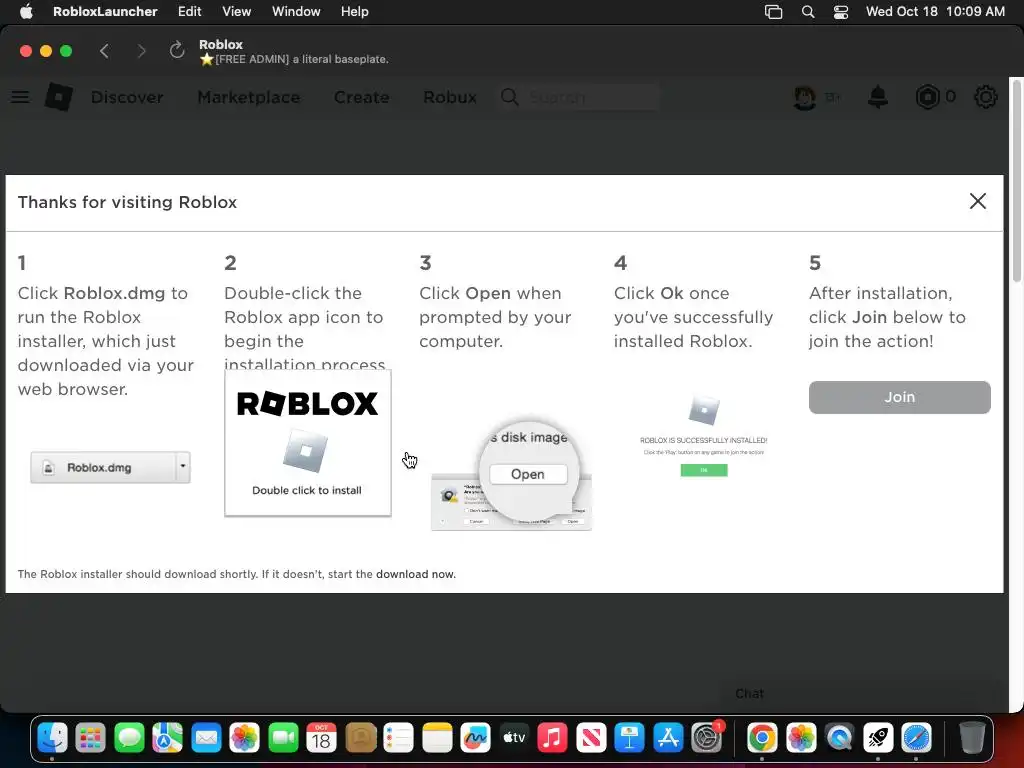Open the user avatar profile icon
Screen dimensions: 1024x768
(x=805, y=97)
